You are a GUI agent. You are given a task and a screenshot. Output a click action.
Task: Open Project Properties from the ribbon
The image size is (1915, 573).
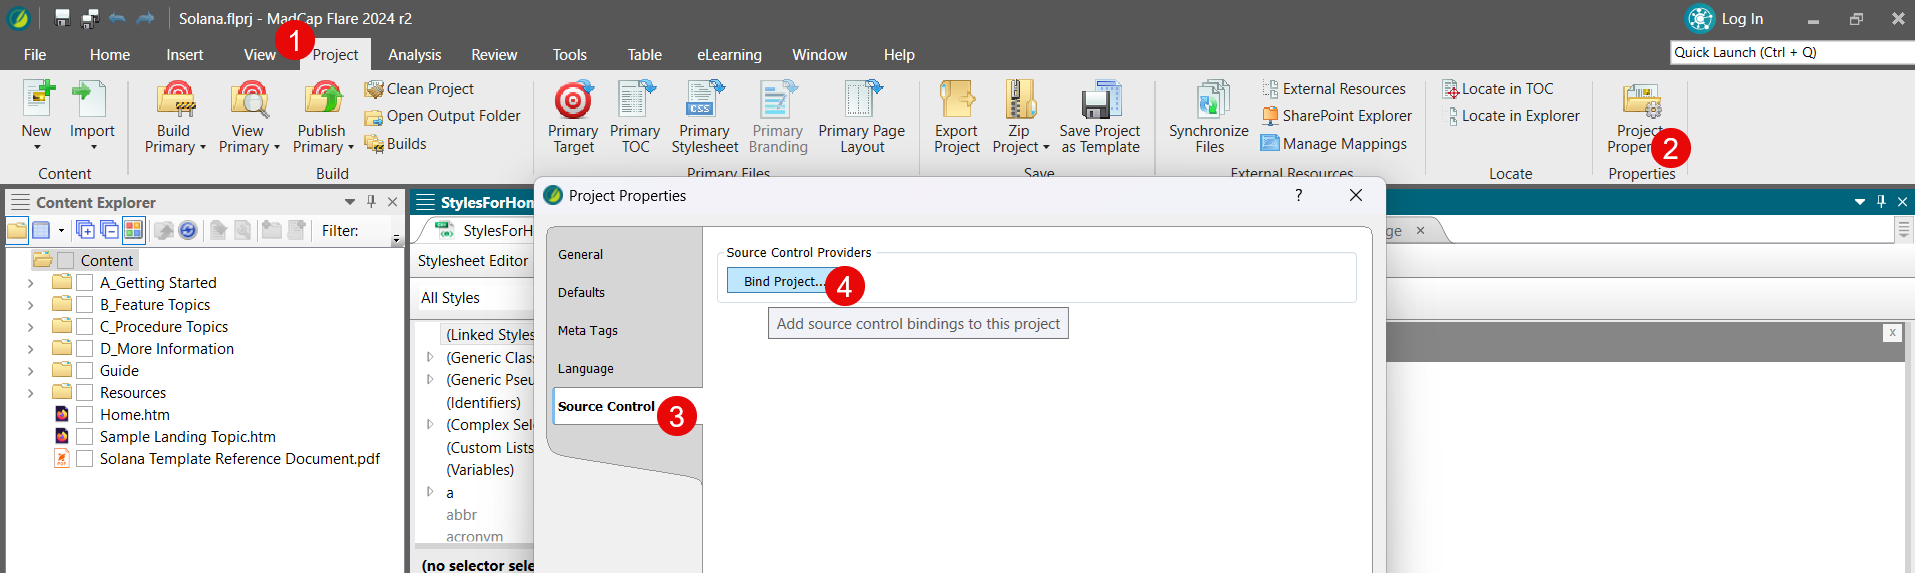[1640, 117]
